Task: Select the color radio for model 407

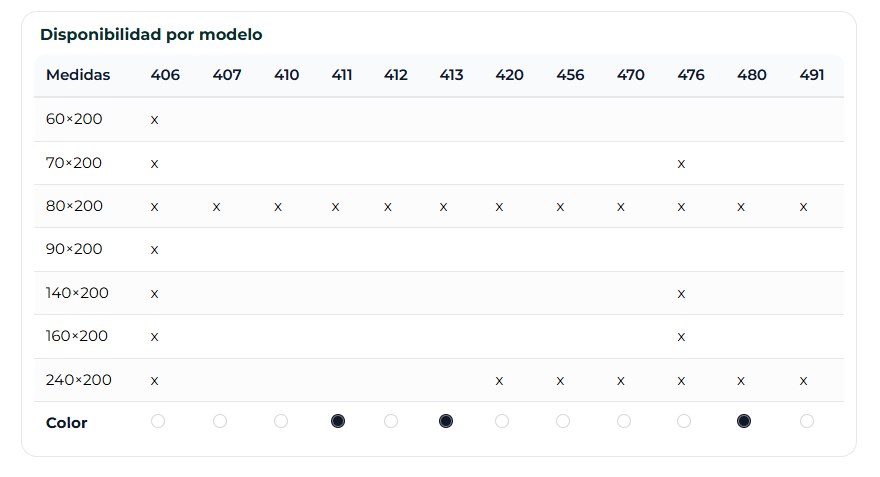Action: click(220, 421)
